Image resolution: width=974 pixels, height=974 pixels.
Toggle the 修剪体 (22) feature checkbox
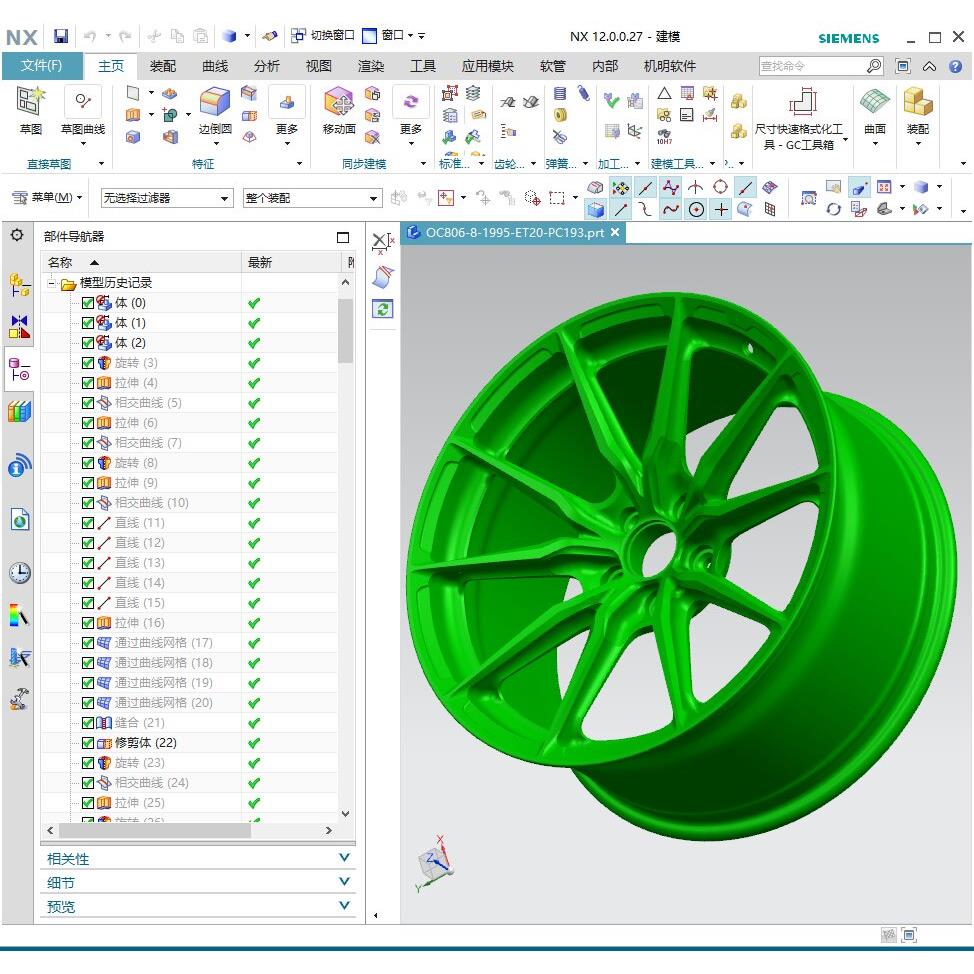click(88, 743)
